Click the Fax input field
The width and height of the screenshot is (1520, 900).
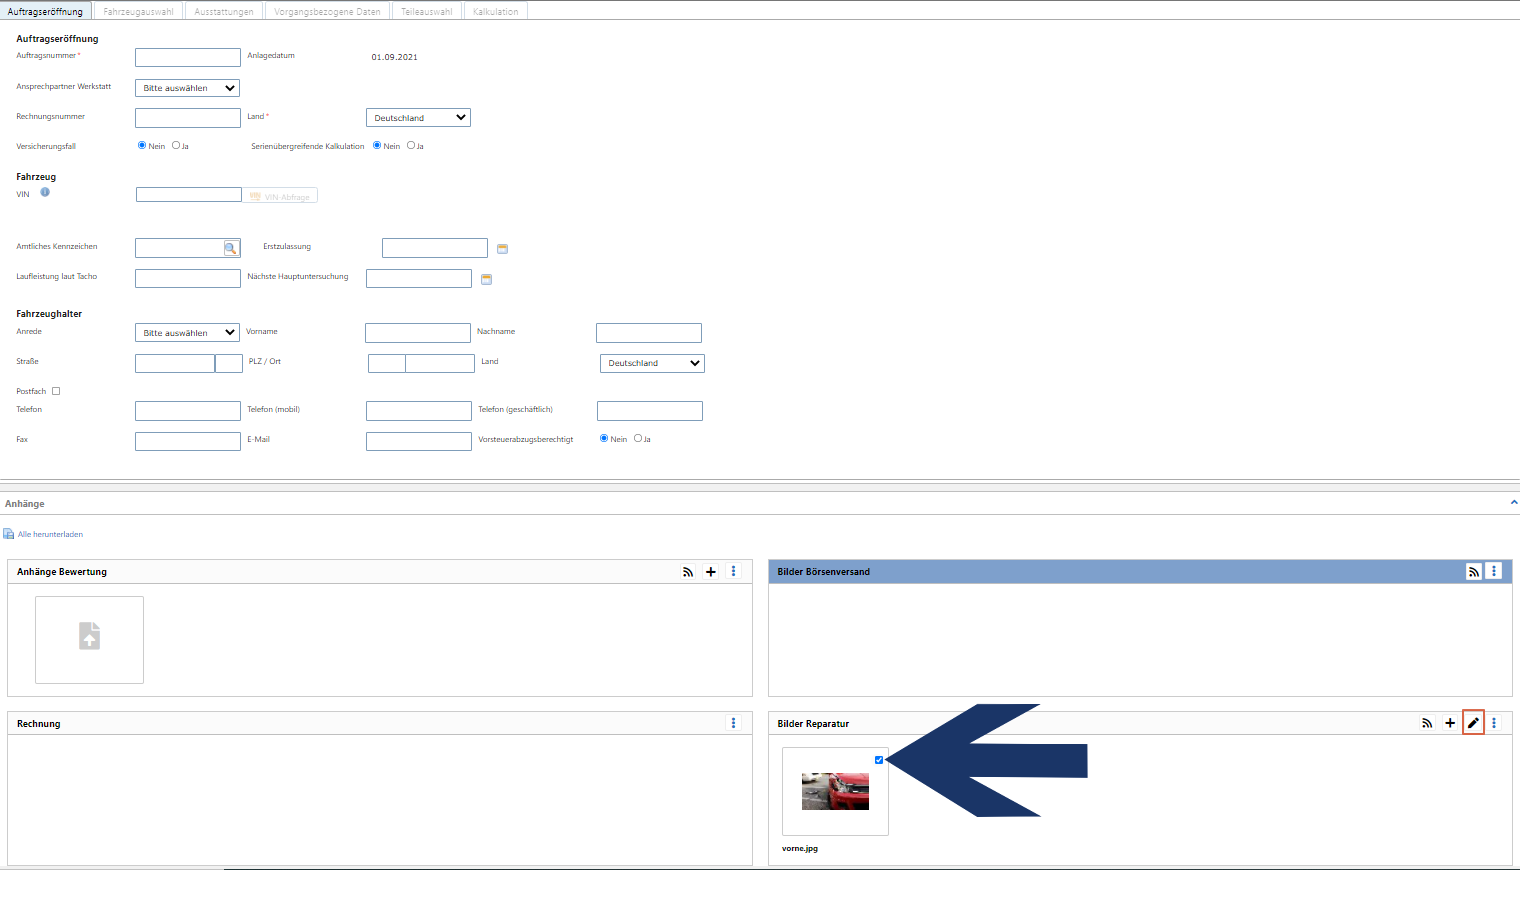(x=188, y=441)
